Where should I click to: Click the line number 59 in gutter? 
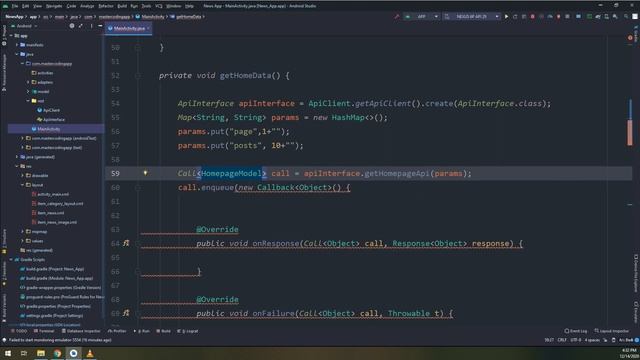(x=116, y=173)
